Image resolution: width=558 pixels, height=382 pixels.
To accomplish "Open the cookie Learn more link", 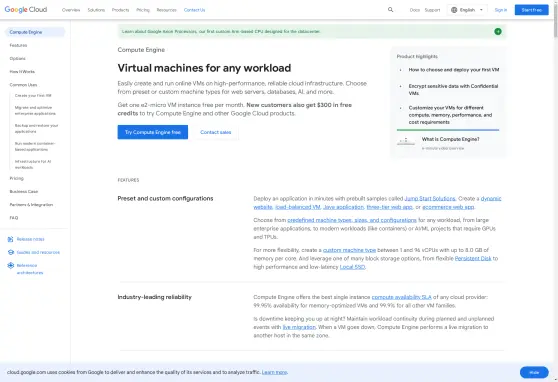I will click(274, 372).
